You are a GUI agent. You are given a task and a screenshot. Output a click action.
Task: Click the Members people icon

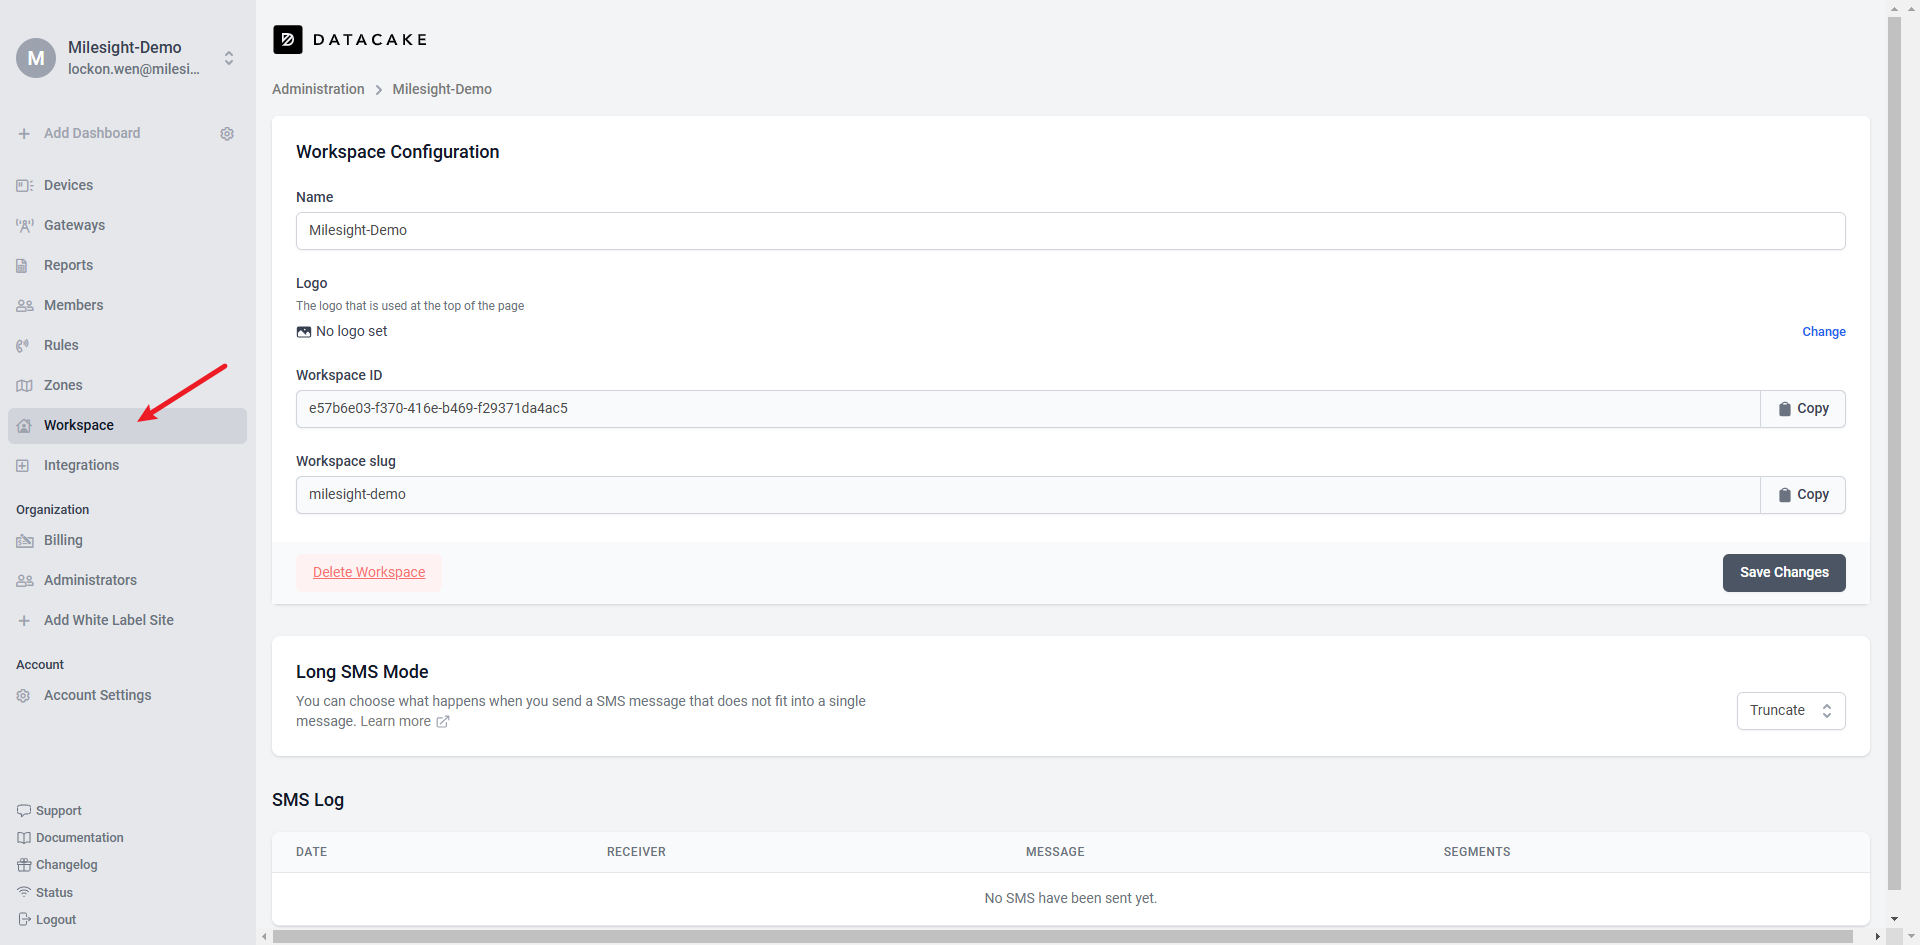coord(24,305)
